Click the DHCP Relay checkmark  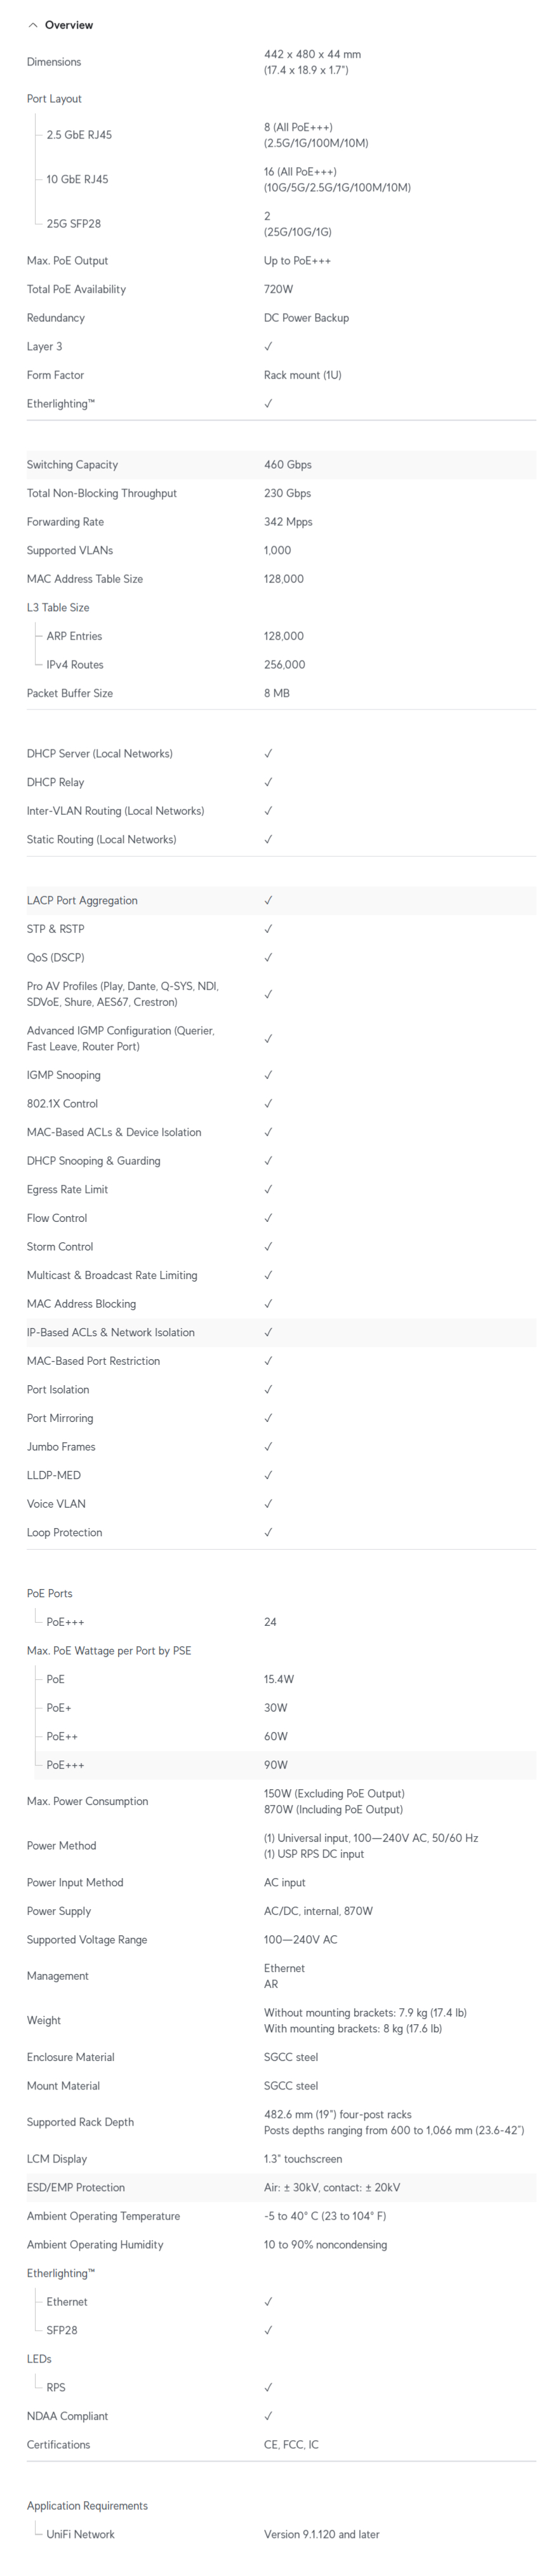[268, 782]
